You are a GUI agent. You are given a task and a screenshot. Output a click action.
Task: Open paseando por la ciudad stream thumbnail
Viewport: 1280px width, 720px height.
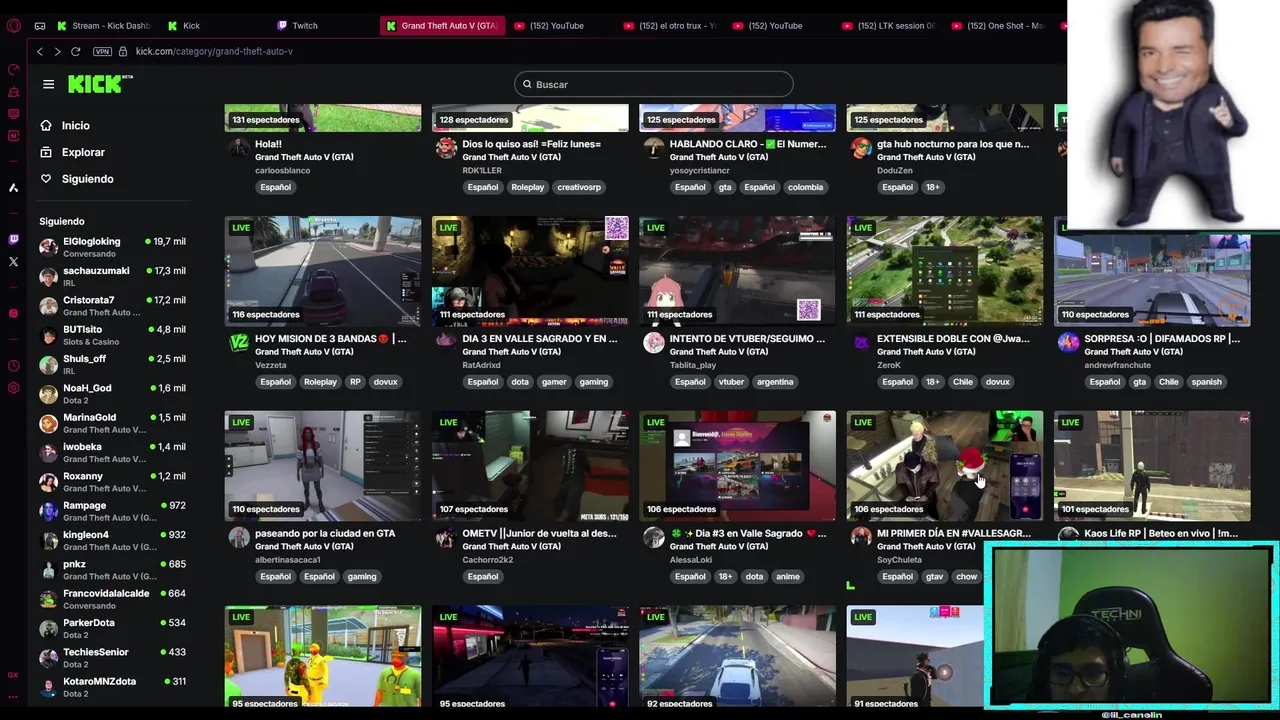[323, 466]
